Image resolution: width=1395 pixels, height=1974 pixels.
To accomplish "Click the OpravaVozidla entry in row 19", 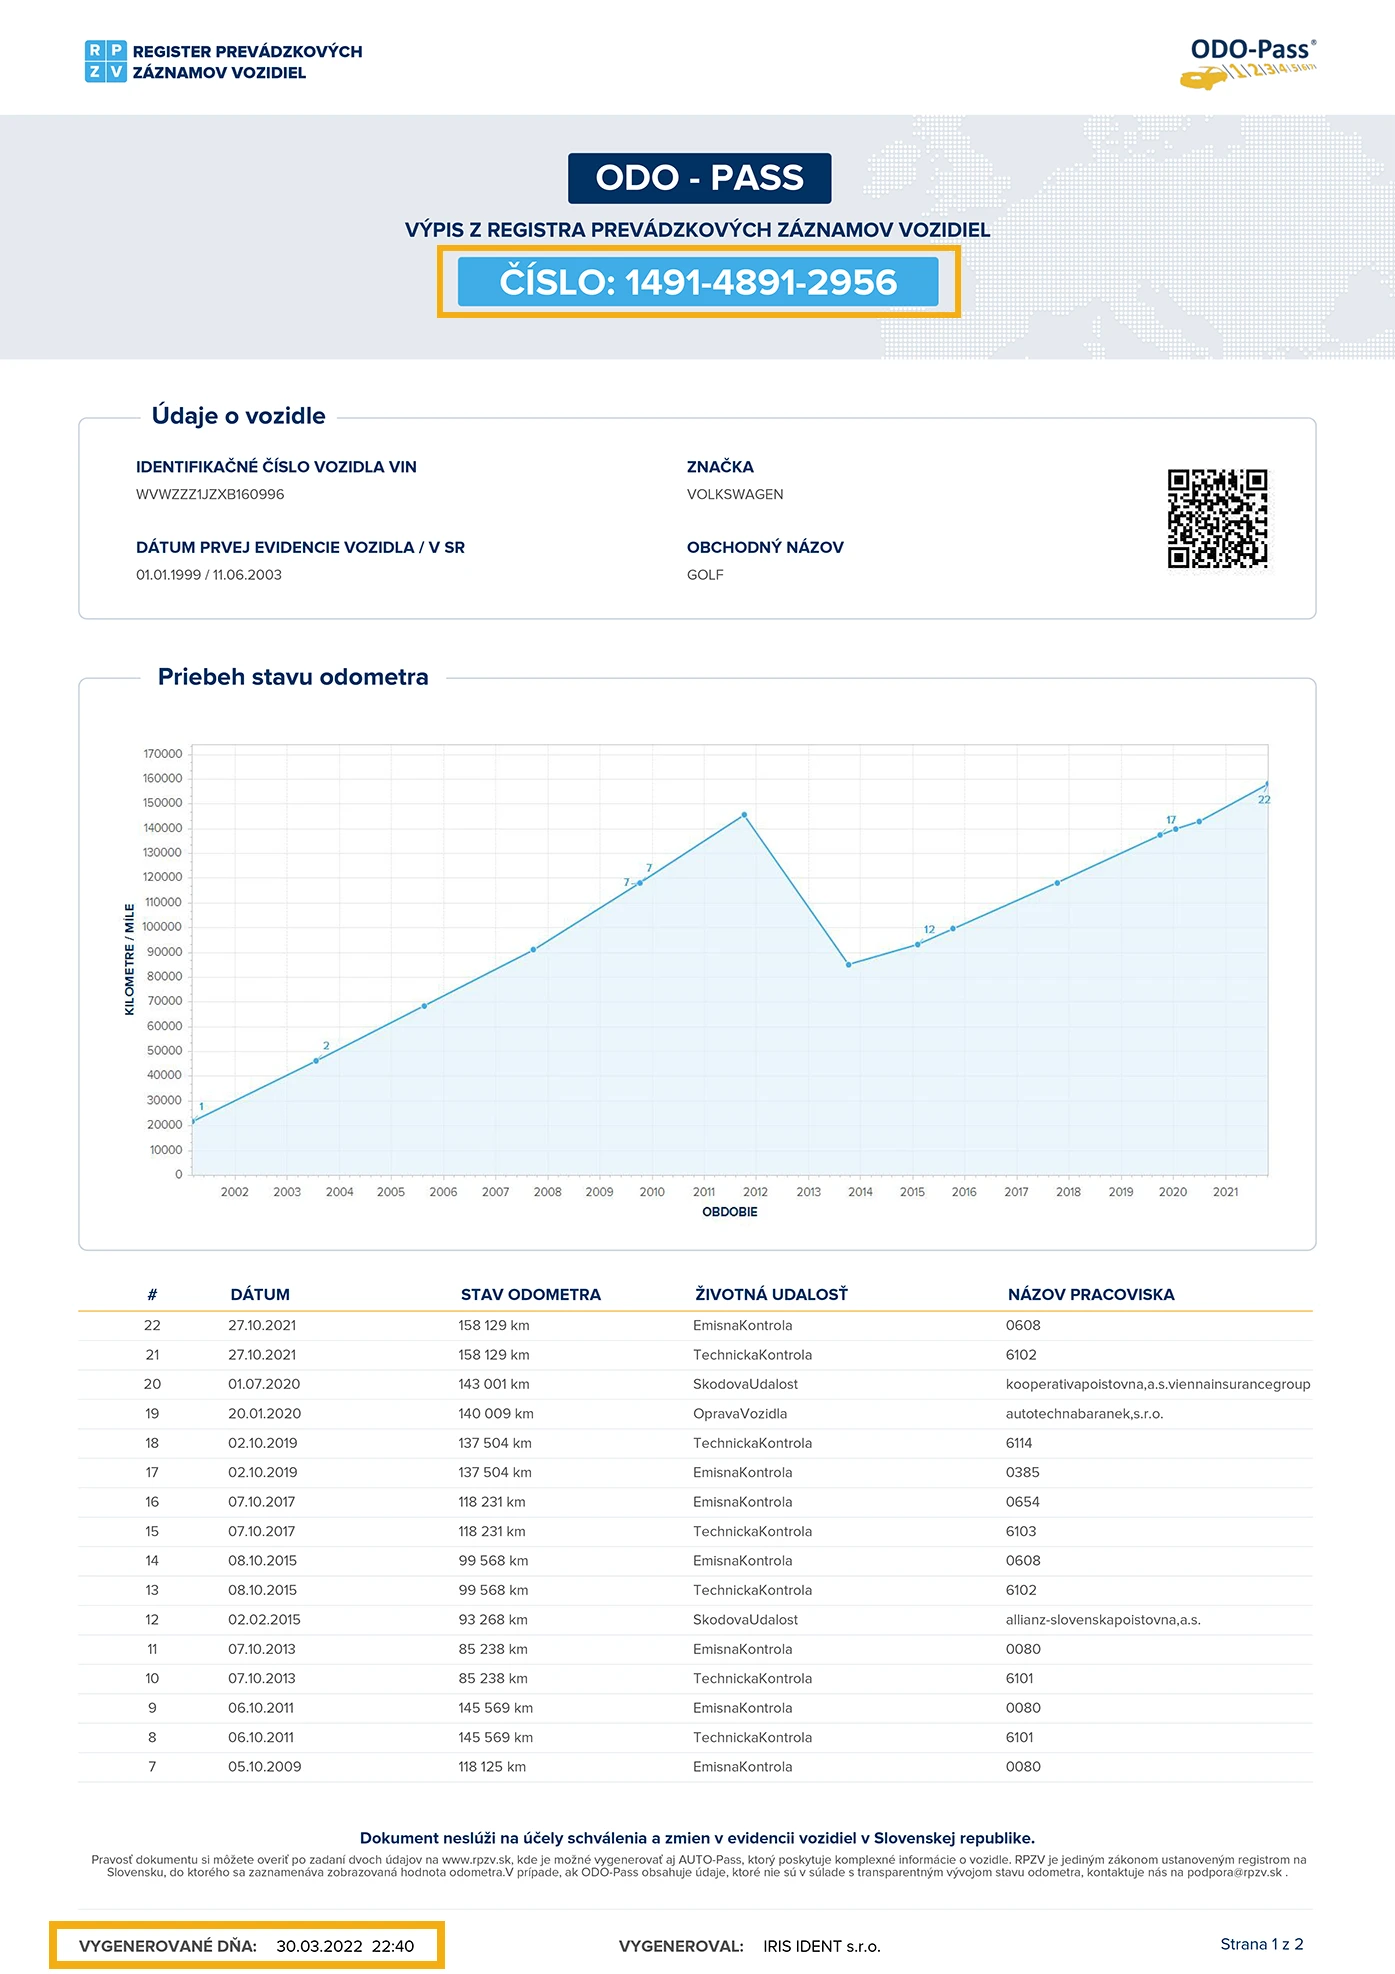I will pyautogui.click(x=740, y=1413).
